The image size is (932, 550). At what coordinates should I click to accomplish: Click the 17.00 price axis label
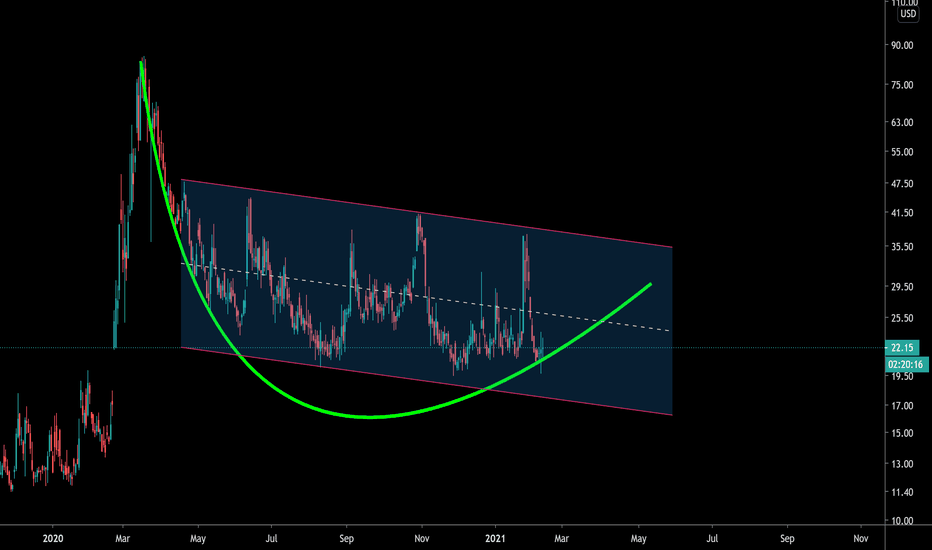pos(902,406)
